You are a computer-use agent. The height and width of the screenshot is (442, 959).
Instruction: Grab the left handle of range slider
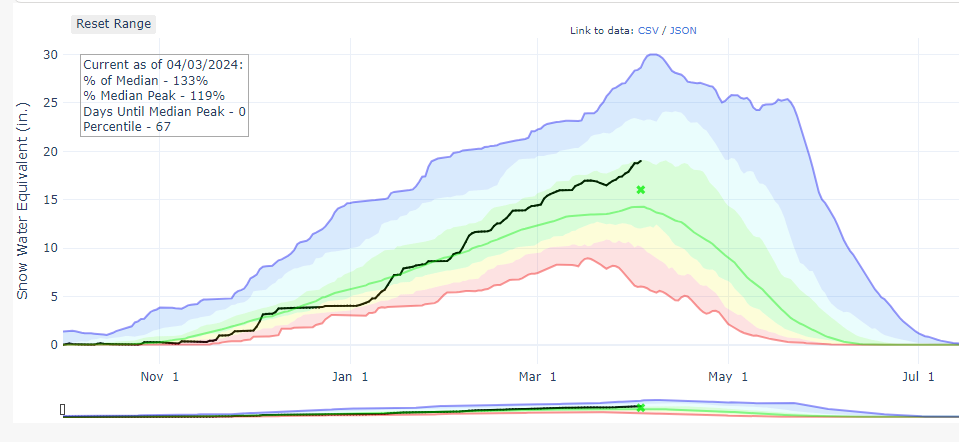click(63, 409)
